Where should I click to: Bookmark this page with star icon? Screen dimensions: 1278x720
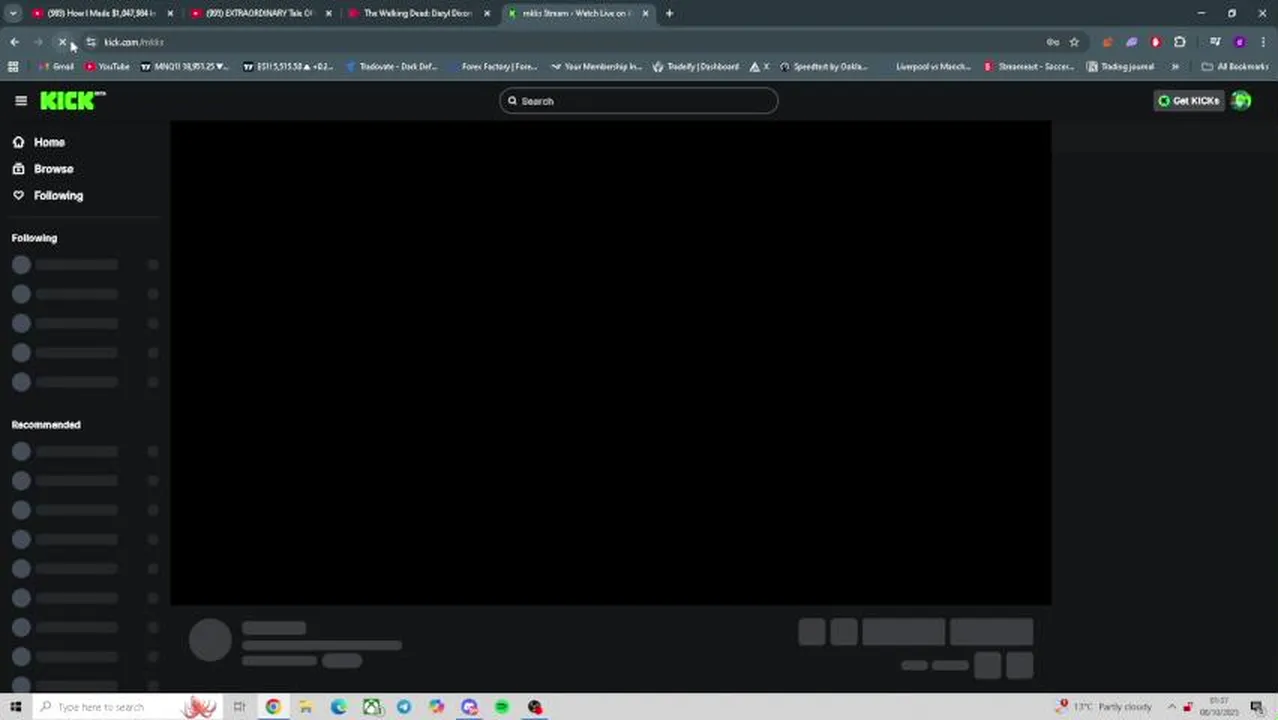(1074, 42)
